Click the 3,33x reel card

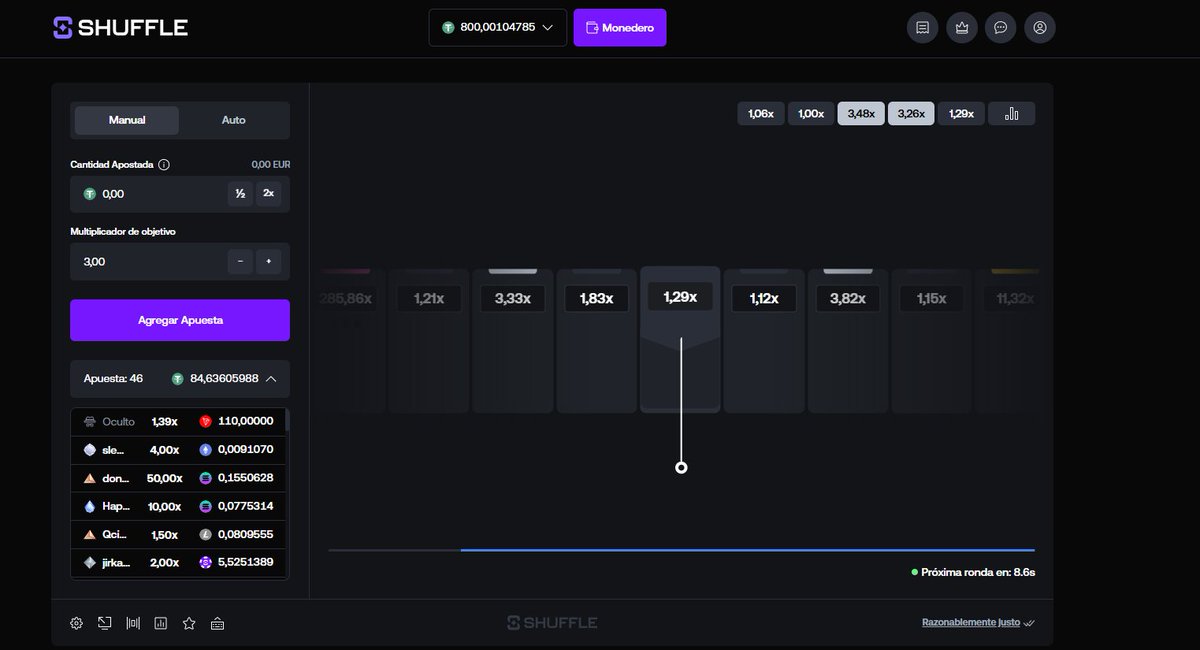[x=512, y=340]
